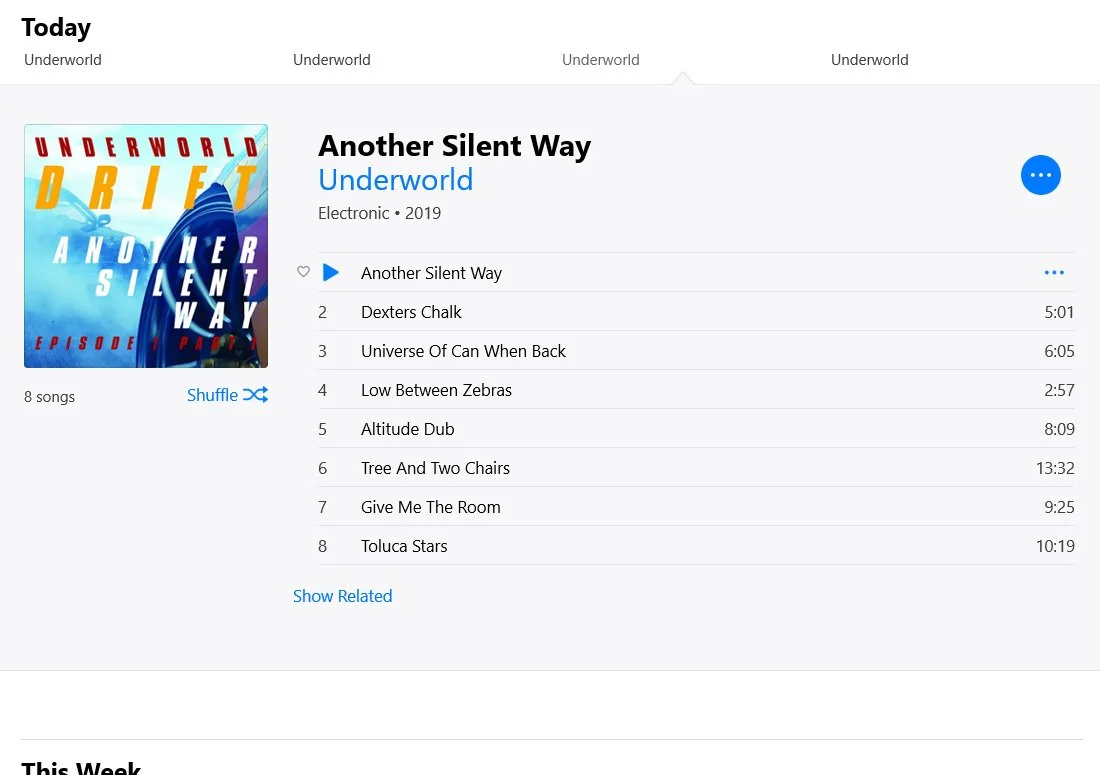Select the Drift album cover artwork
Viewport: 1100px width, 775px height.
click(146, 246)
